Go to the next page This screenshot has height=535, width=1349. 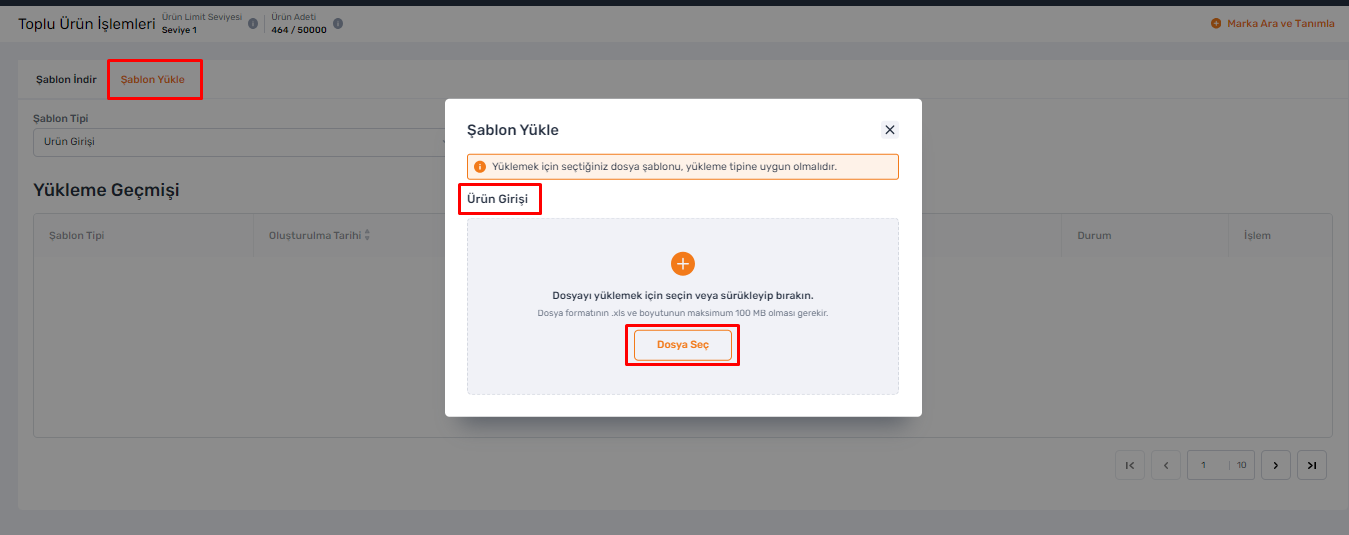(x=1276, y=465)
